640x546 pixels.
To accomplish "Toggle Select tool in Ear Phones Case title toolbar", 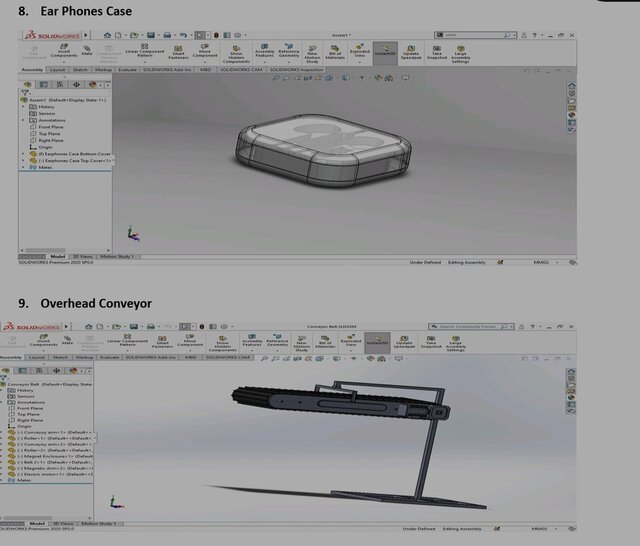I will tap(200, 35).
